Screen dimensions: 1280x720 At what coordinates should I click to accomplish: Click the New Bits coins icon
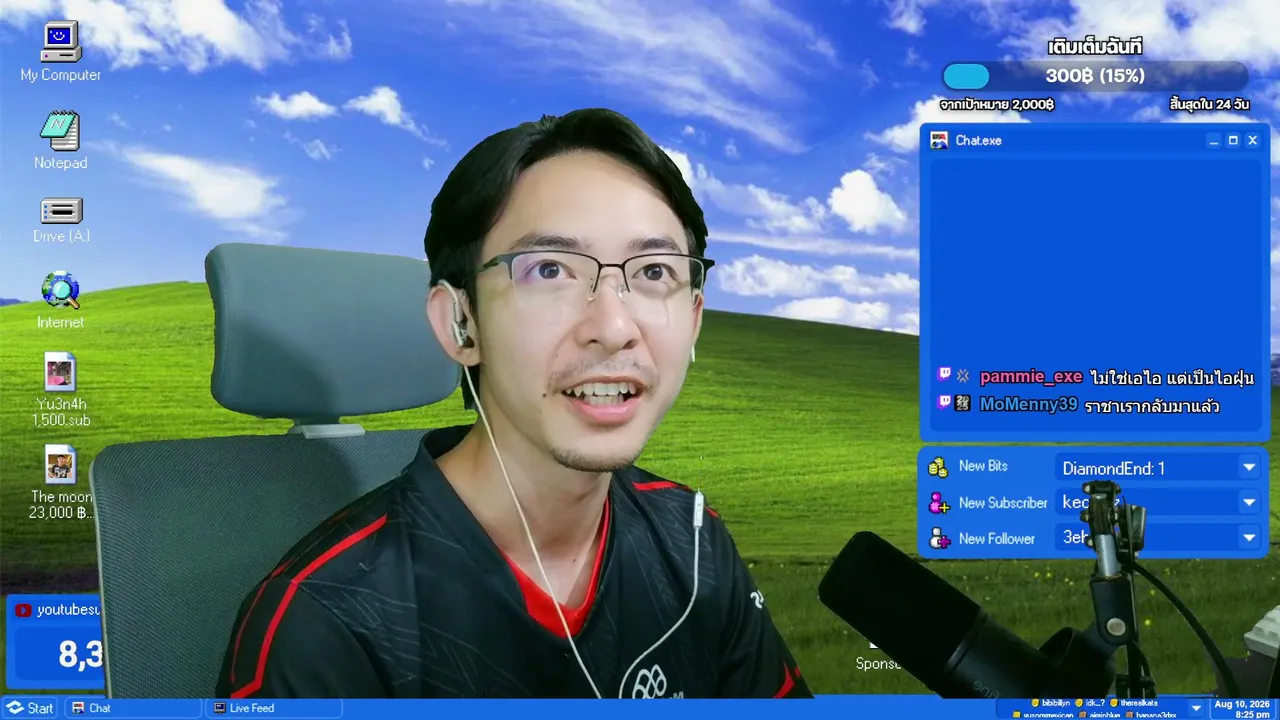click(938, 467)
